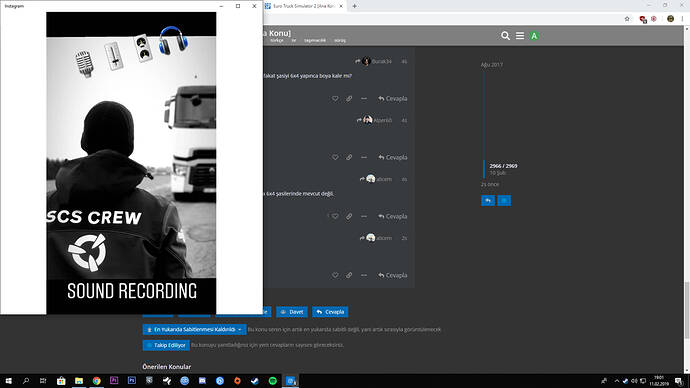Click Cevapla under the Alperit post
The width and height of the screenshot is (690, 388).
click(393, 157)
